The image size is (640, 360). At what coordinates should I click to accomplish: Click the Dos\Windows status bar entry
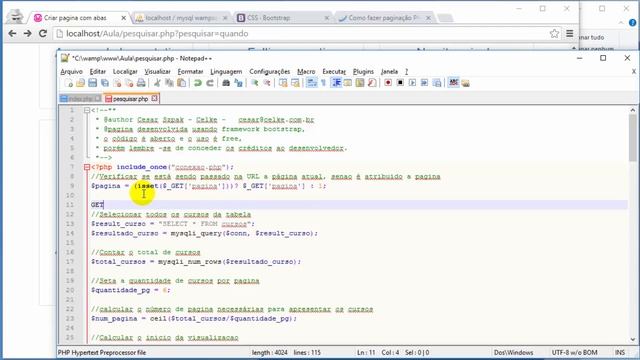(513, 352)
